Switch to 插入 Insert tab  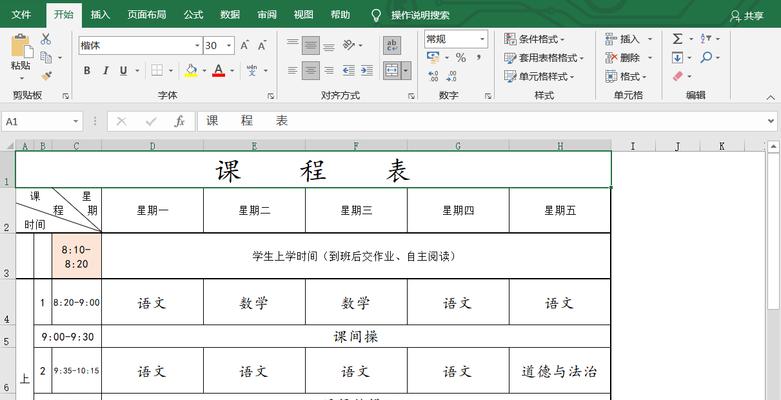tap(100, 14)
